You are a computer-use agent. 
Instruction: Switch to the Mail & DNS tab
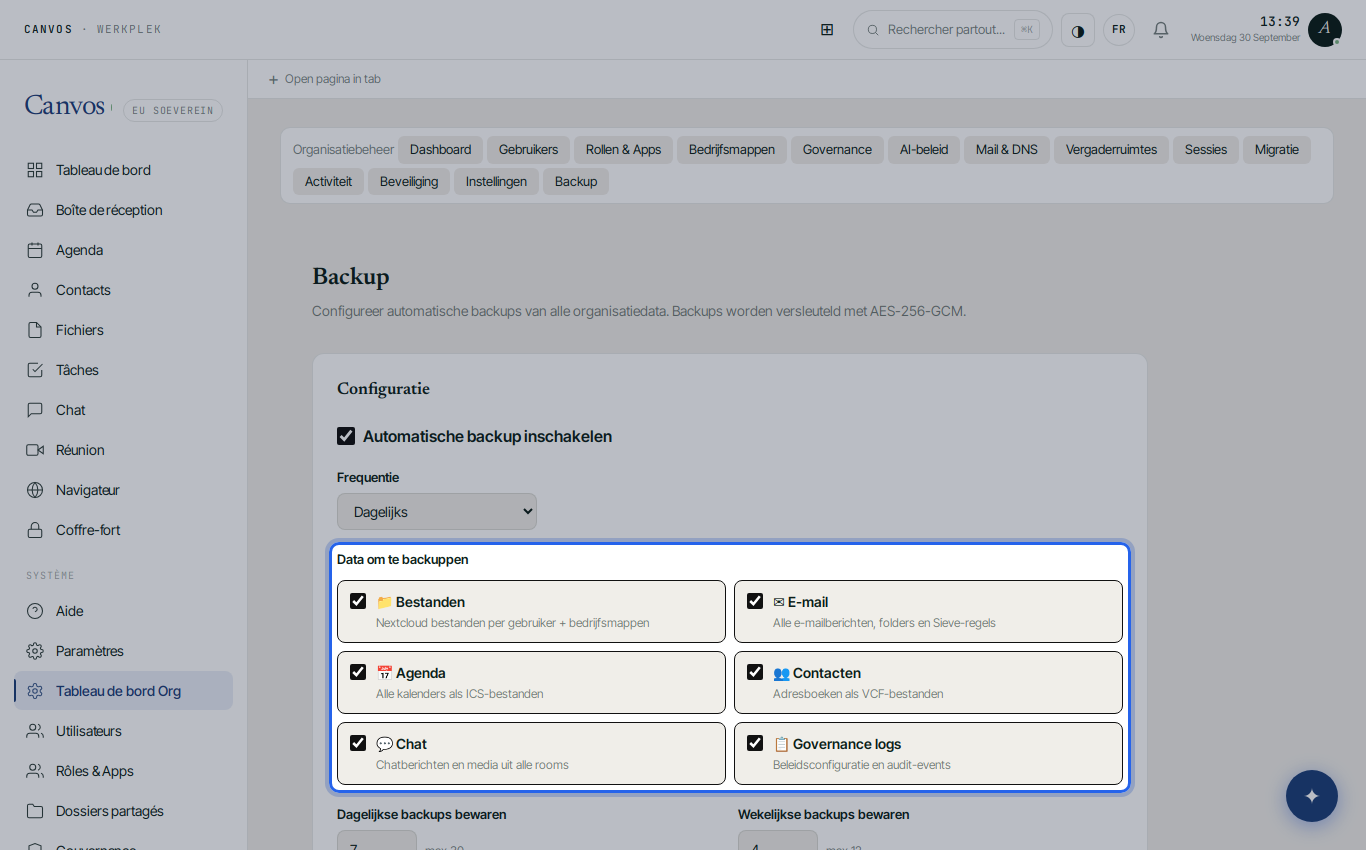1007,150
